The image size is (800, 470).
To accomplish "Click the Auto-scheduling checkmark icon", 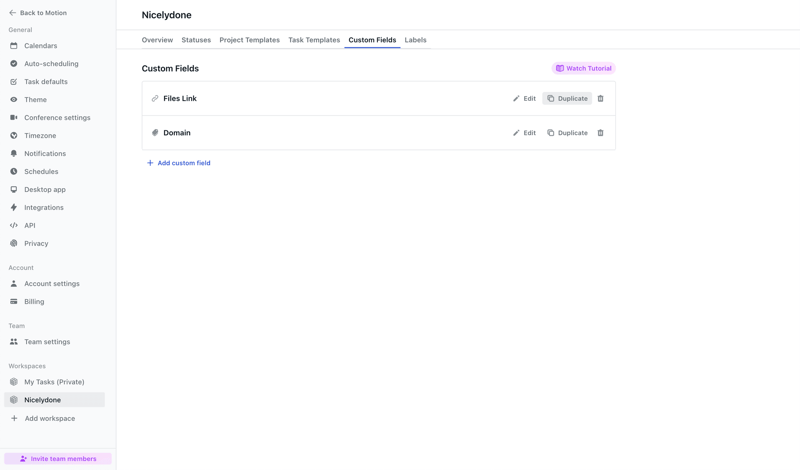I will point(14,63).
